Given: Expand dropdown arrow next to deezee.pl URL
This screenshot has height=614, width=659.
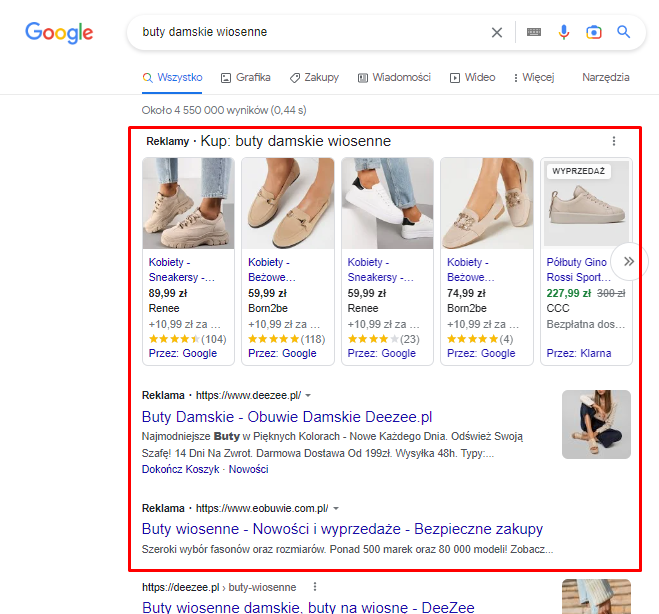Looking at the screenshot, I should coord(308,395).
